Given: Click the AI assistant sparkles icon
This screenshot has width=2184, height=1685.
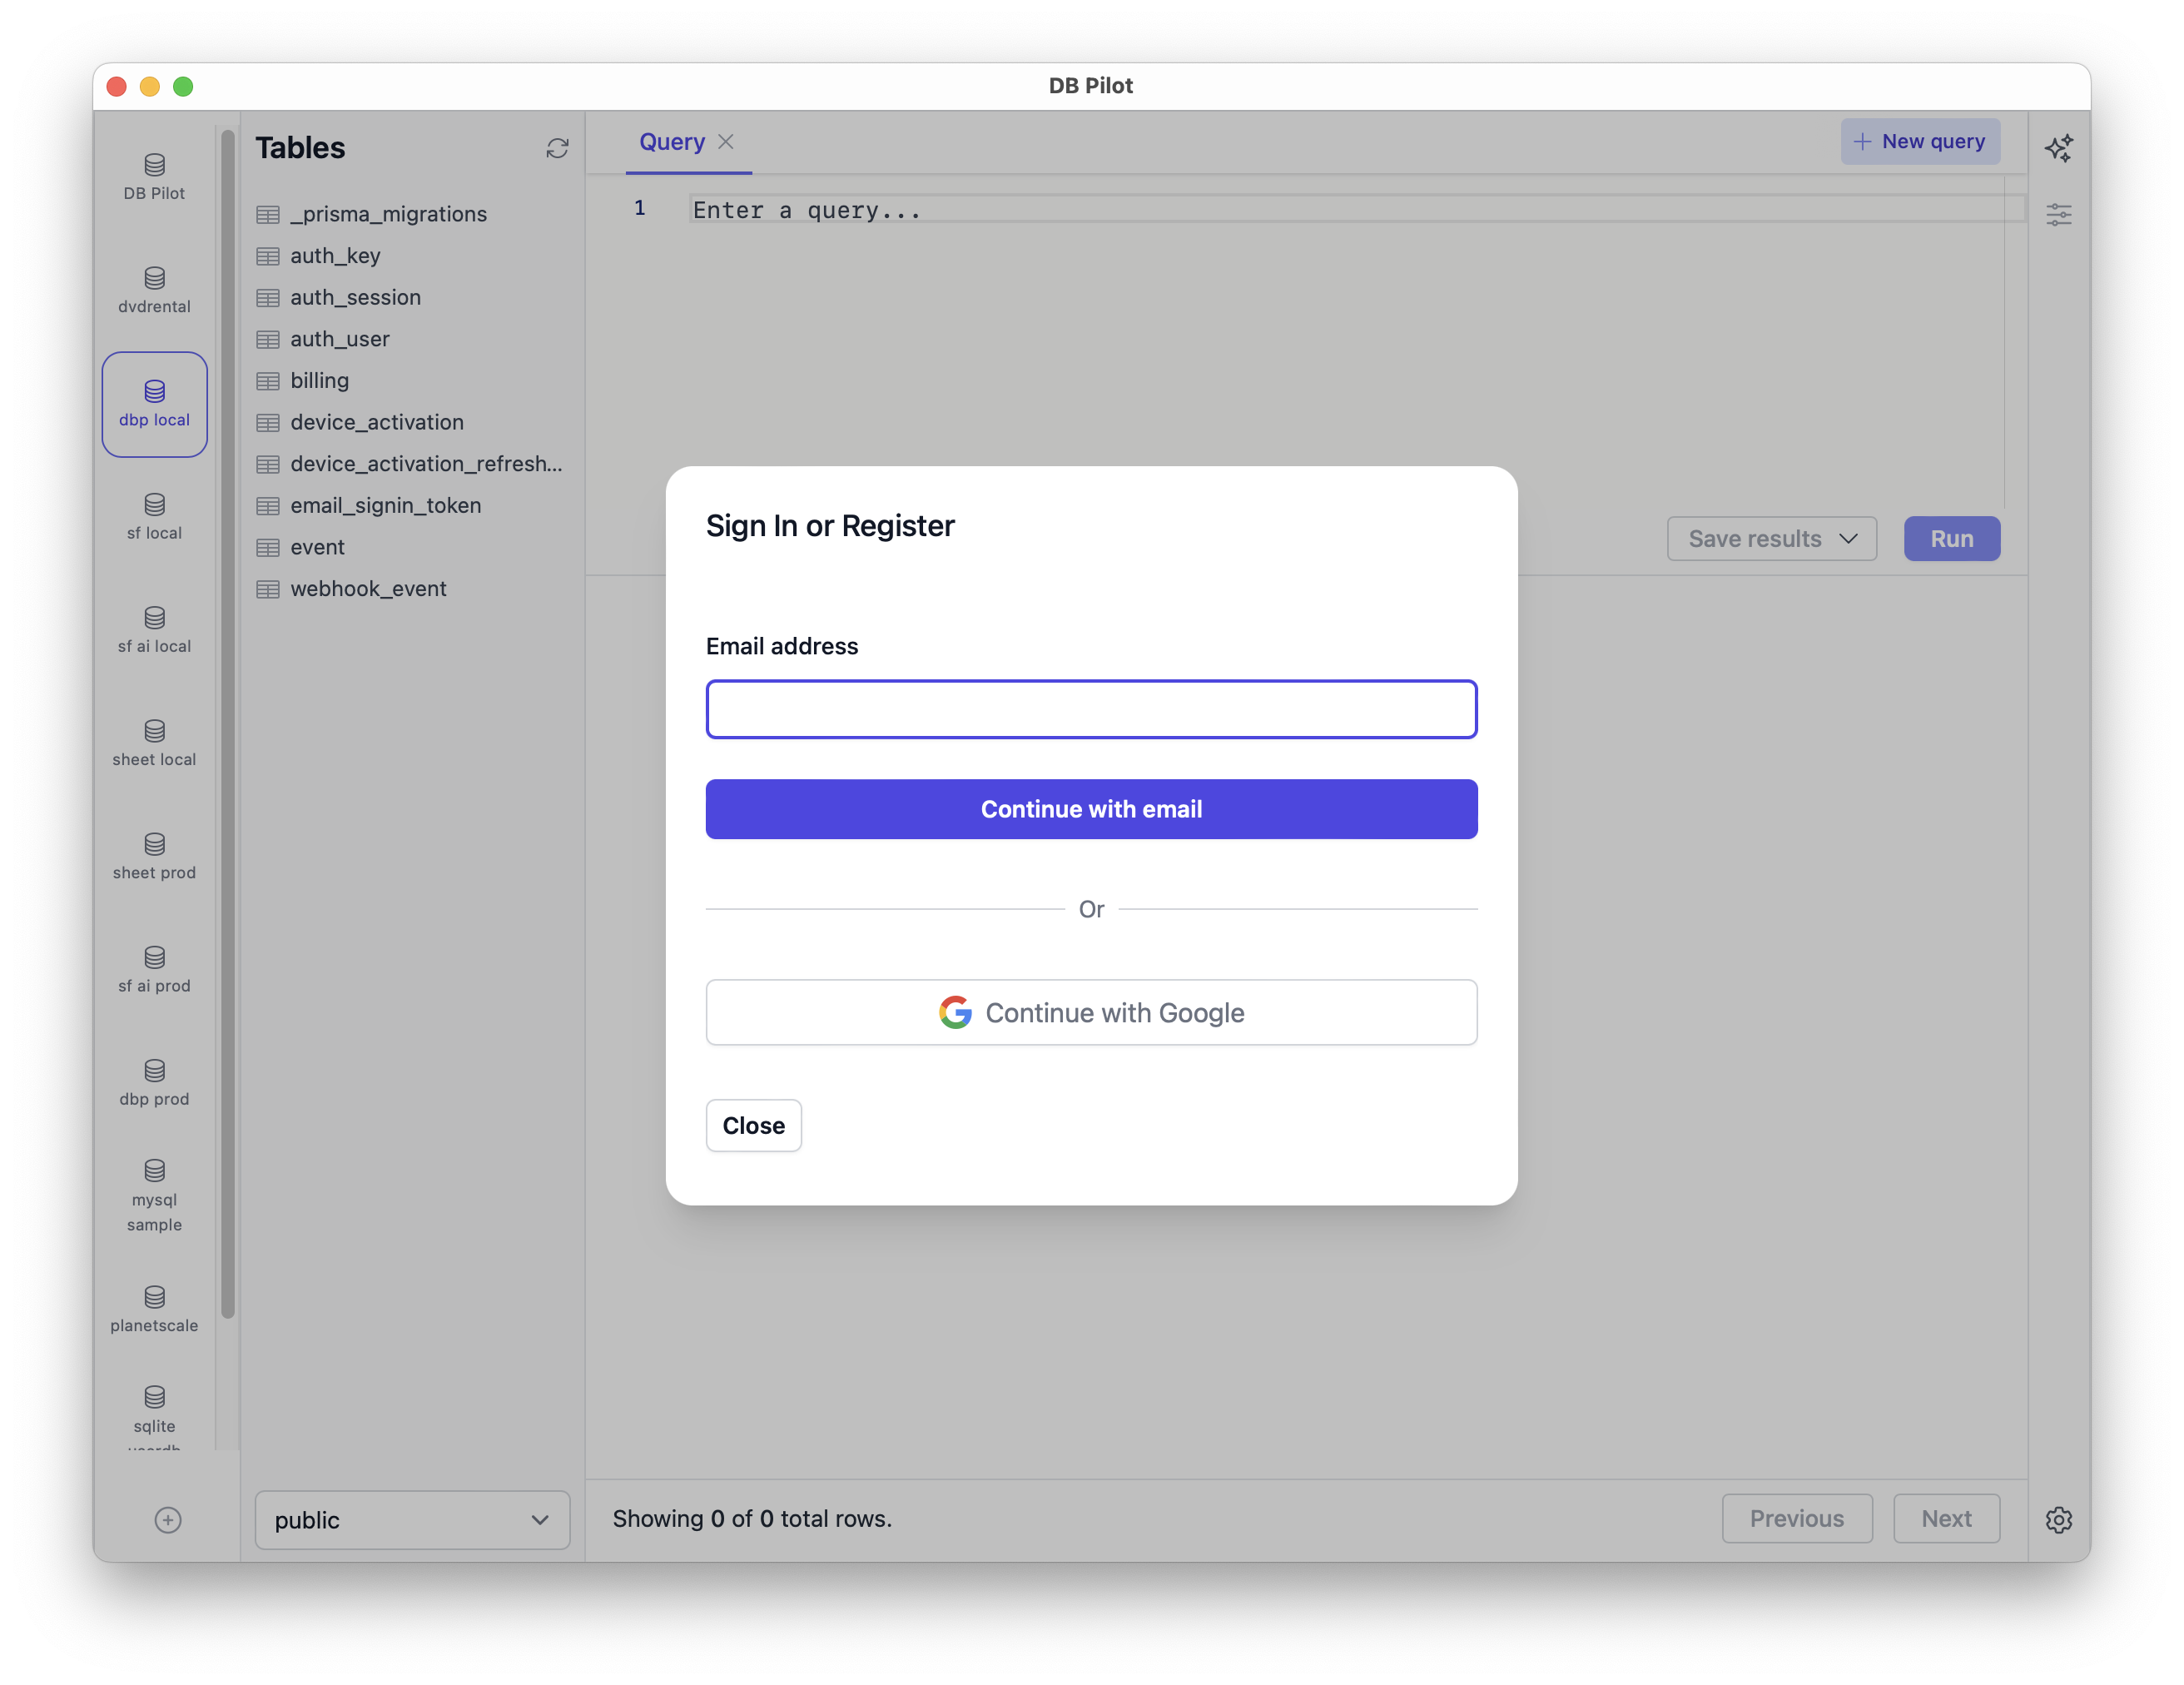Looking at the screenshot, I should coord(2057,147).
